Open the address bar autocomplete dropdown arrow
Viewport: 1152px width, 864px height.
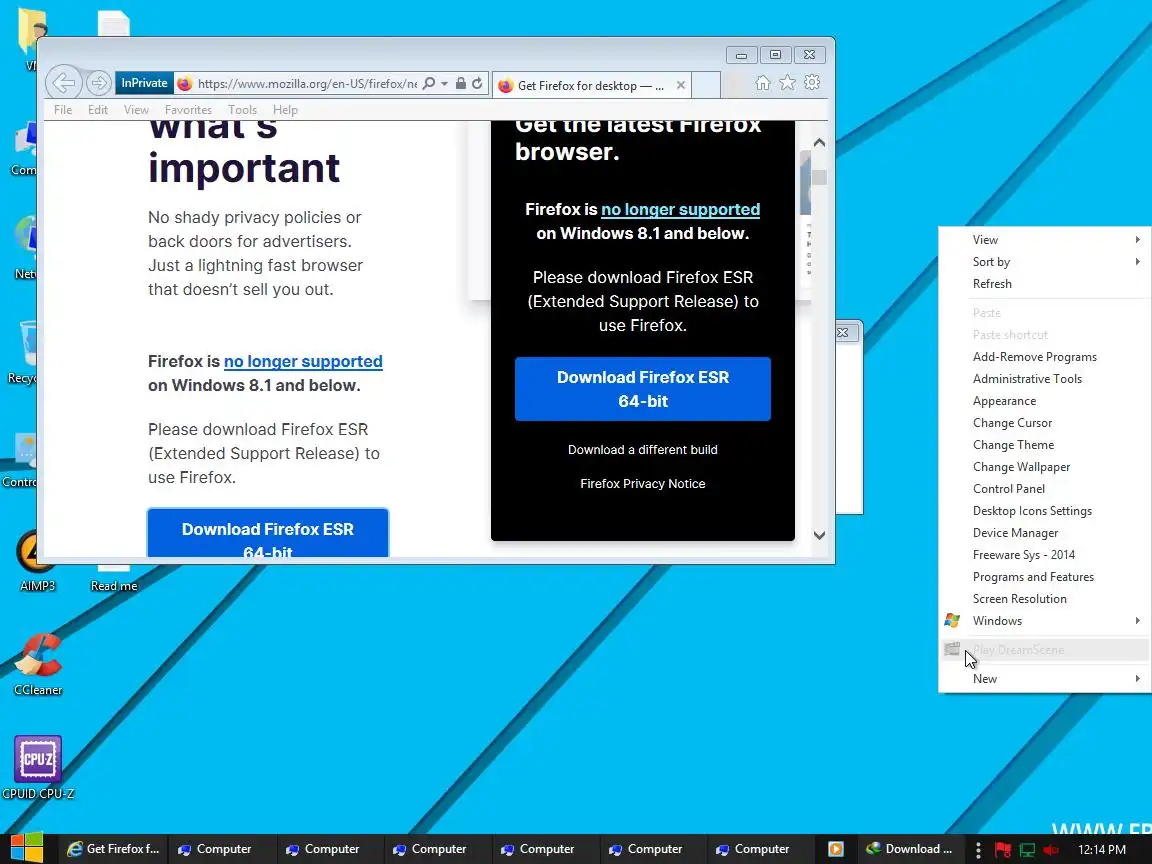tap(444, 84)
